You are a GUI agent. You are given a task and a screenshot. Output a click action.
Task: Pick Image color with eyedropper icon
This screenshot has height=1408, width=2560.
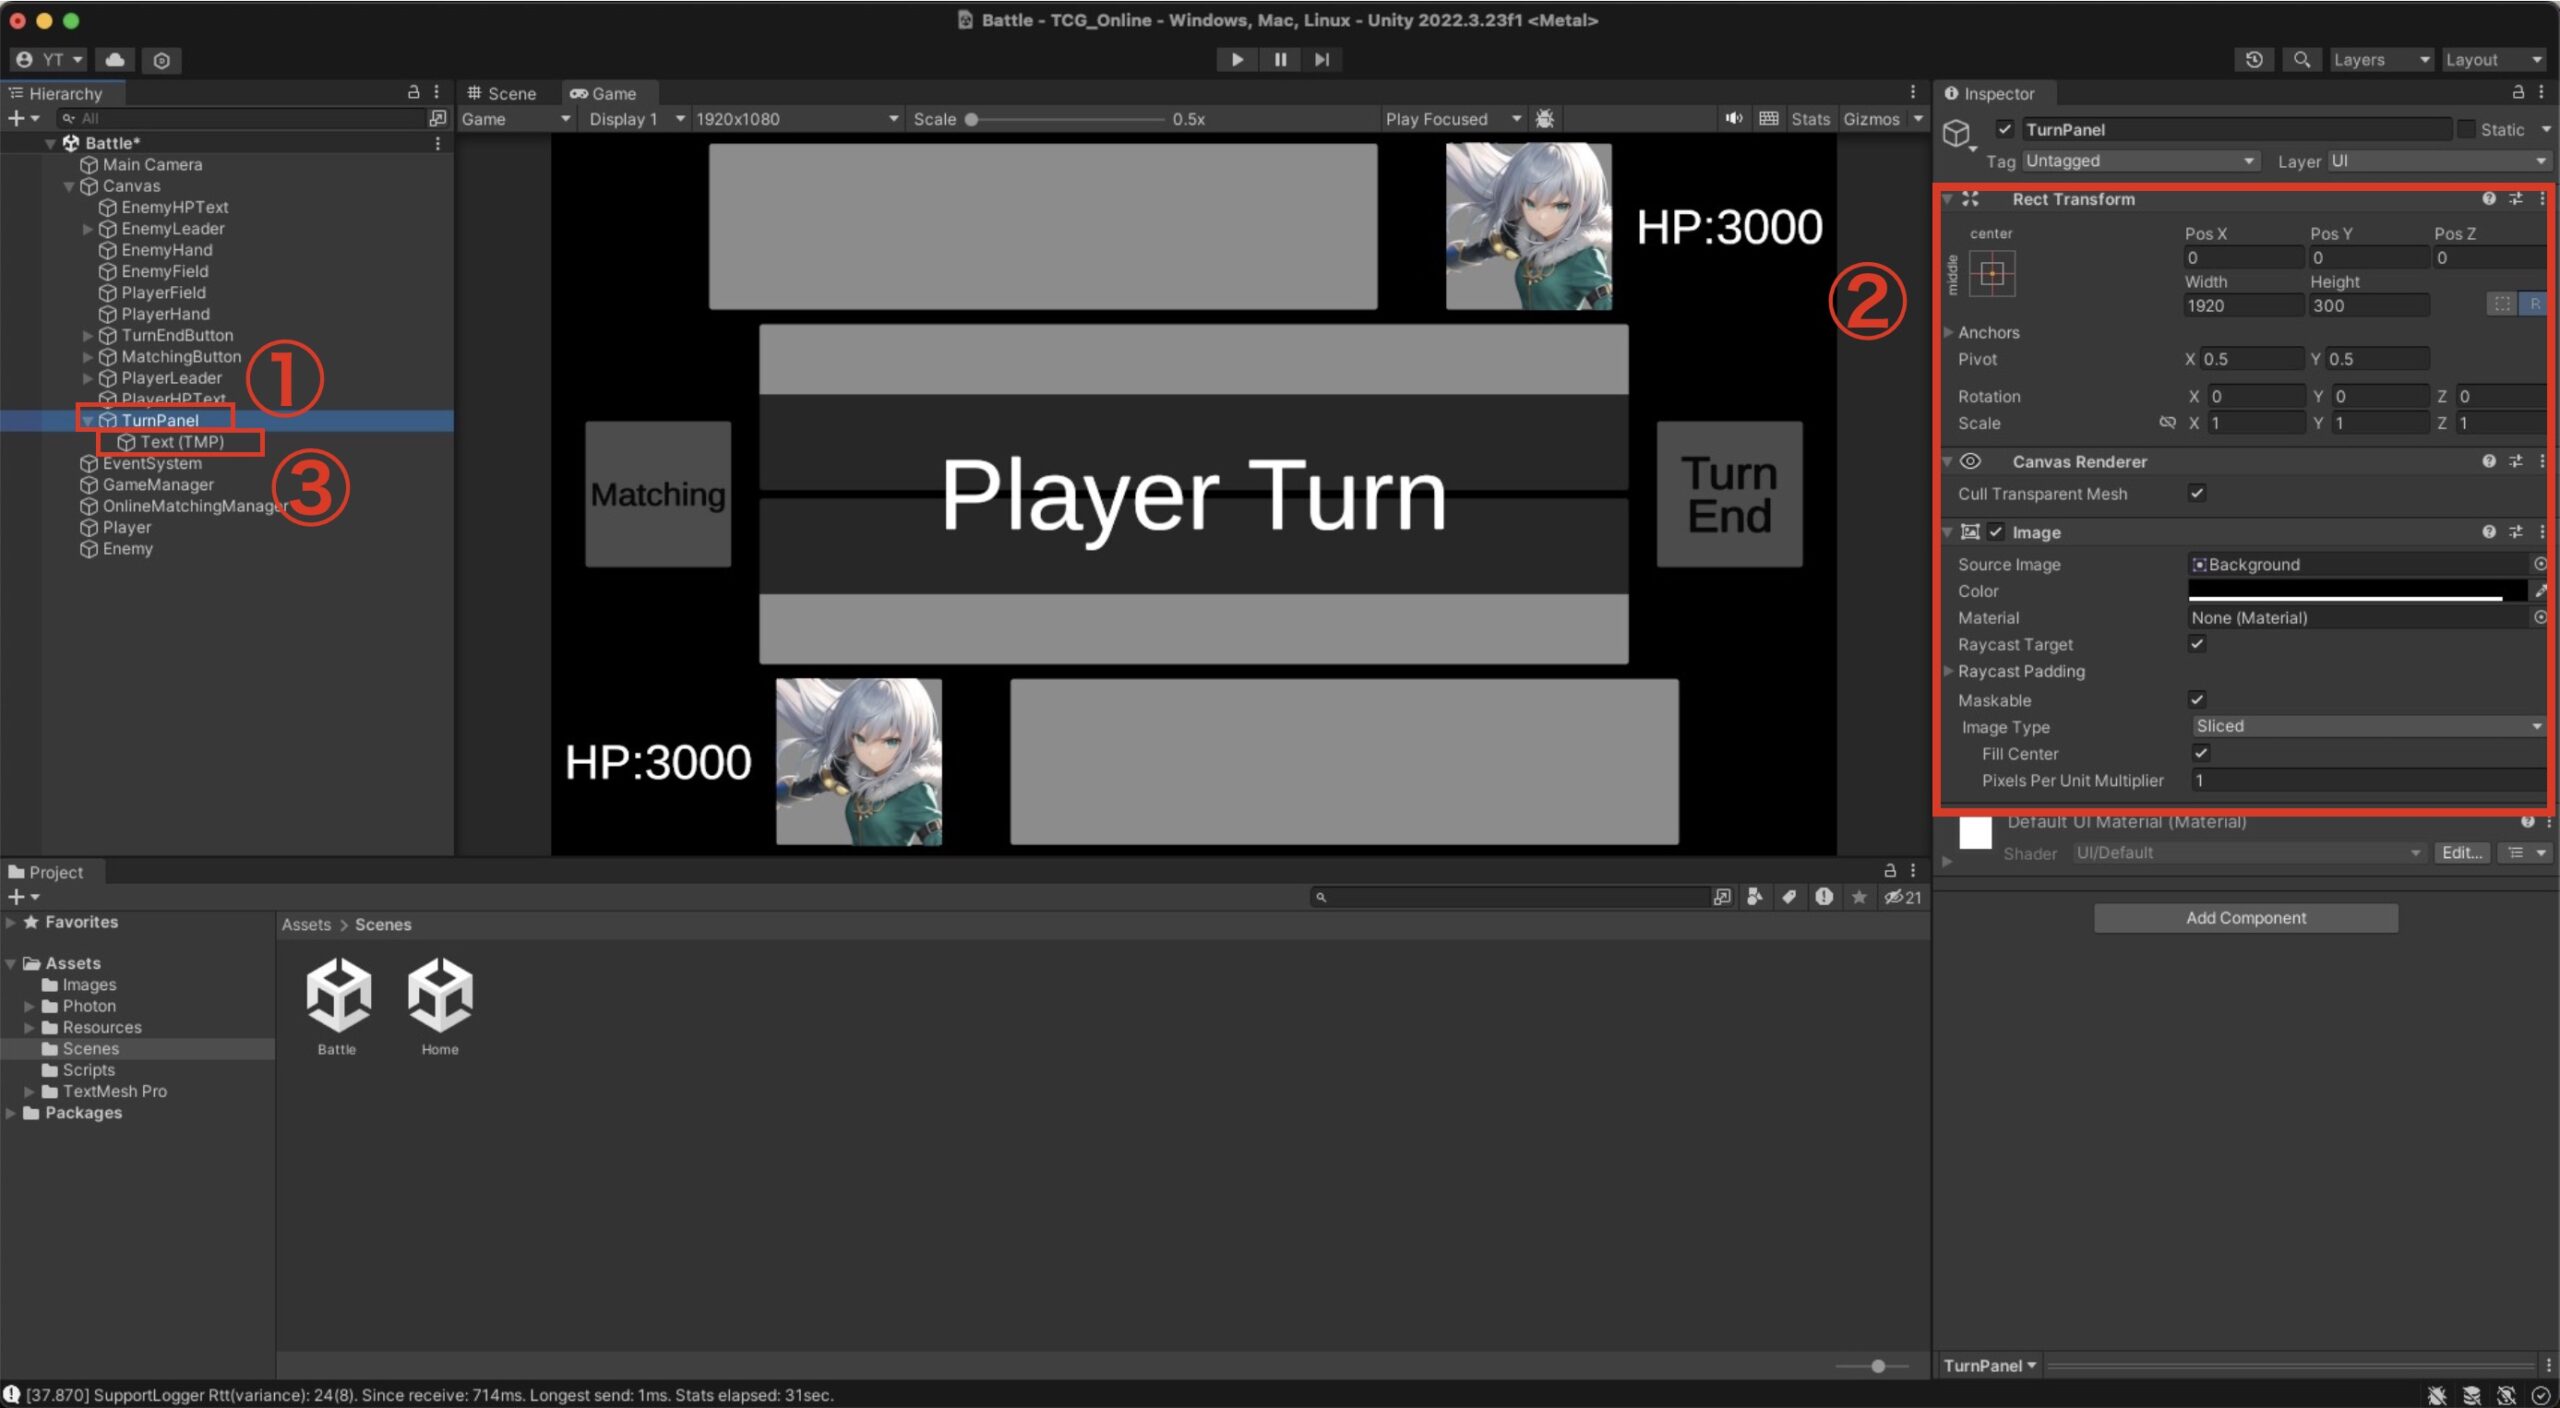pyautogui.click(x=2541, y=591)
